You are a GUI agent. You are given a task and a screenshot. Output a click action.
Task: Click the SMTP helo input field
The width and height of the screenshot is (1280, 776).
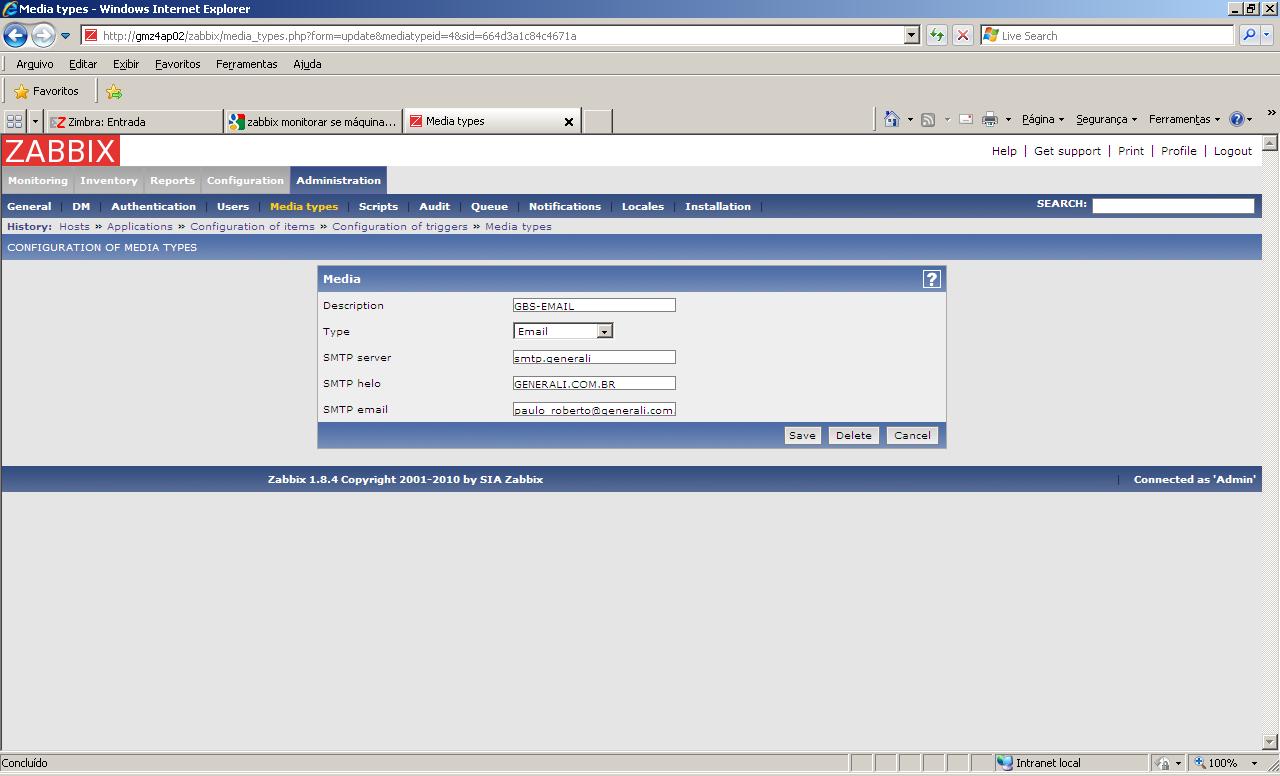pyautogui.click(x=594, y=383)
